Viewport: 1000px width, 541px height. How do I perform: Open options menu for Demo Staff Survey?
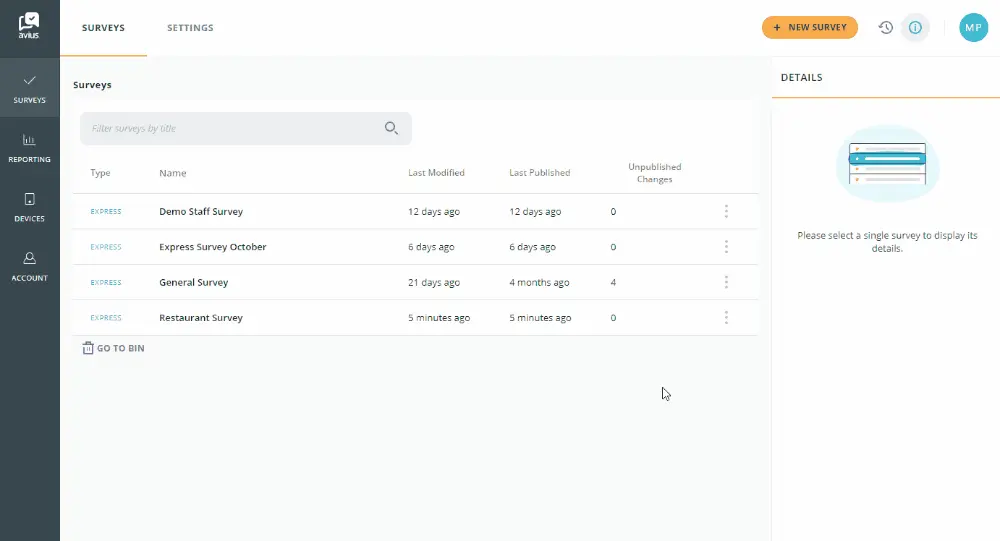coord(726,211)
